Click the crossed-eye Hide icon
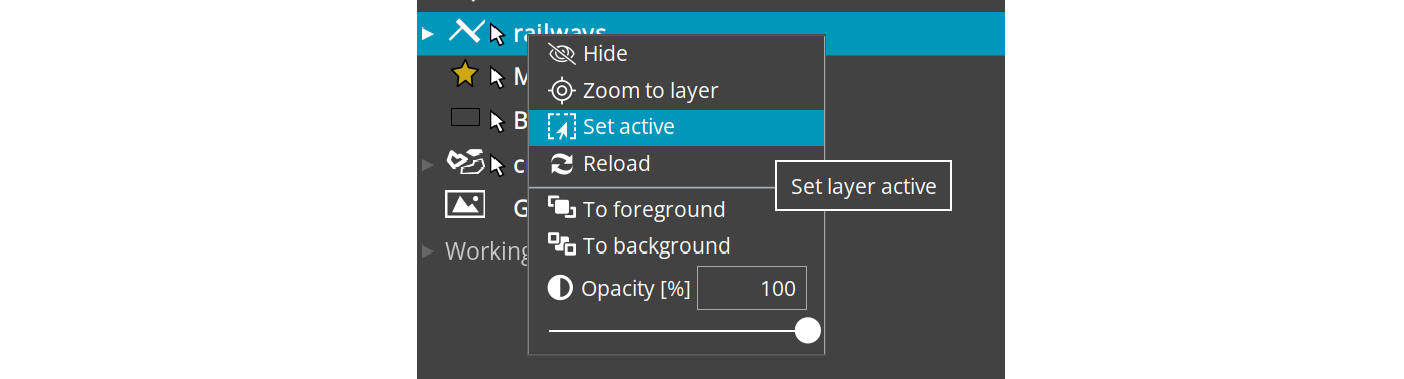The image size is (1404, 379). 563,54
